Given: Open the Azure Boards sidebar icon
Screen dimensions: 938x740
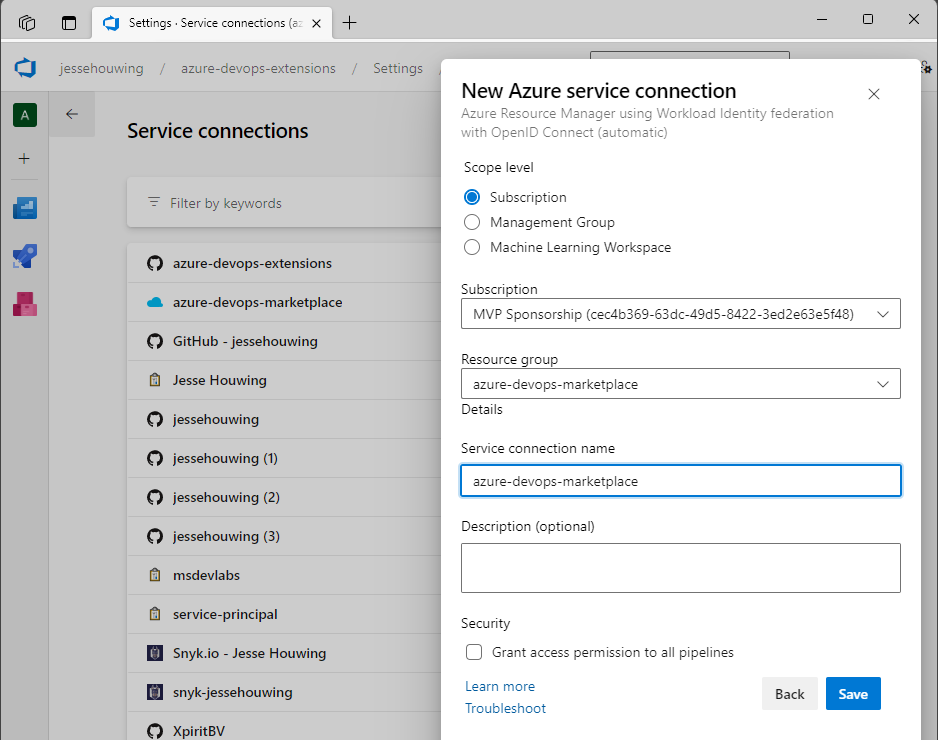Looking at the screenshot, I should click(x=25, y=208).
